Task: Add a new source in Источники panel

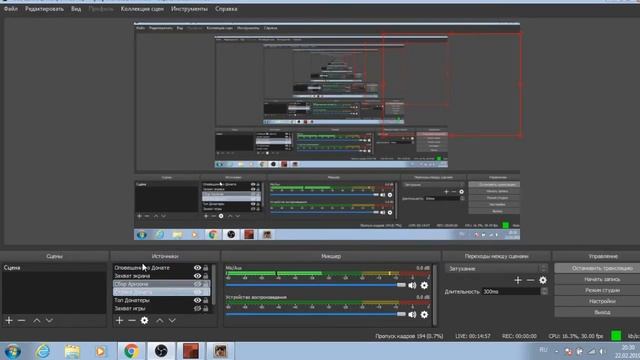Action: pos(119,320)
